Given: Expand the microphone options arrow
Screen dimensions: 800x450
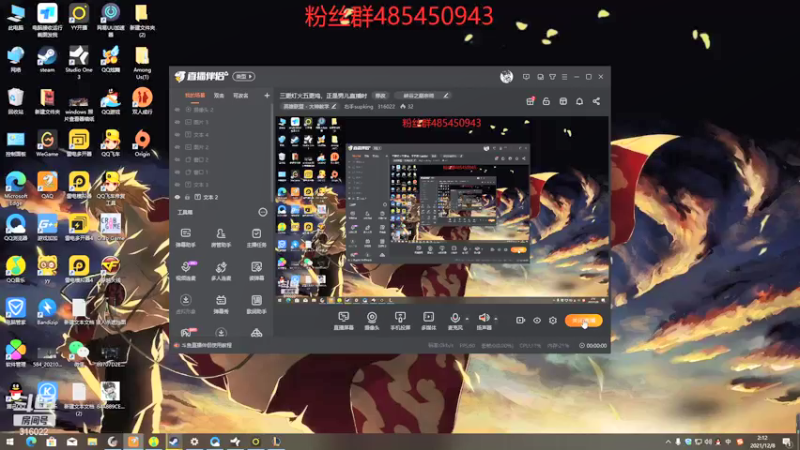Looking at the screenshot, I should [x=467, y=319].
